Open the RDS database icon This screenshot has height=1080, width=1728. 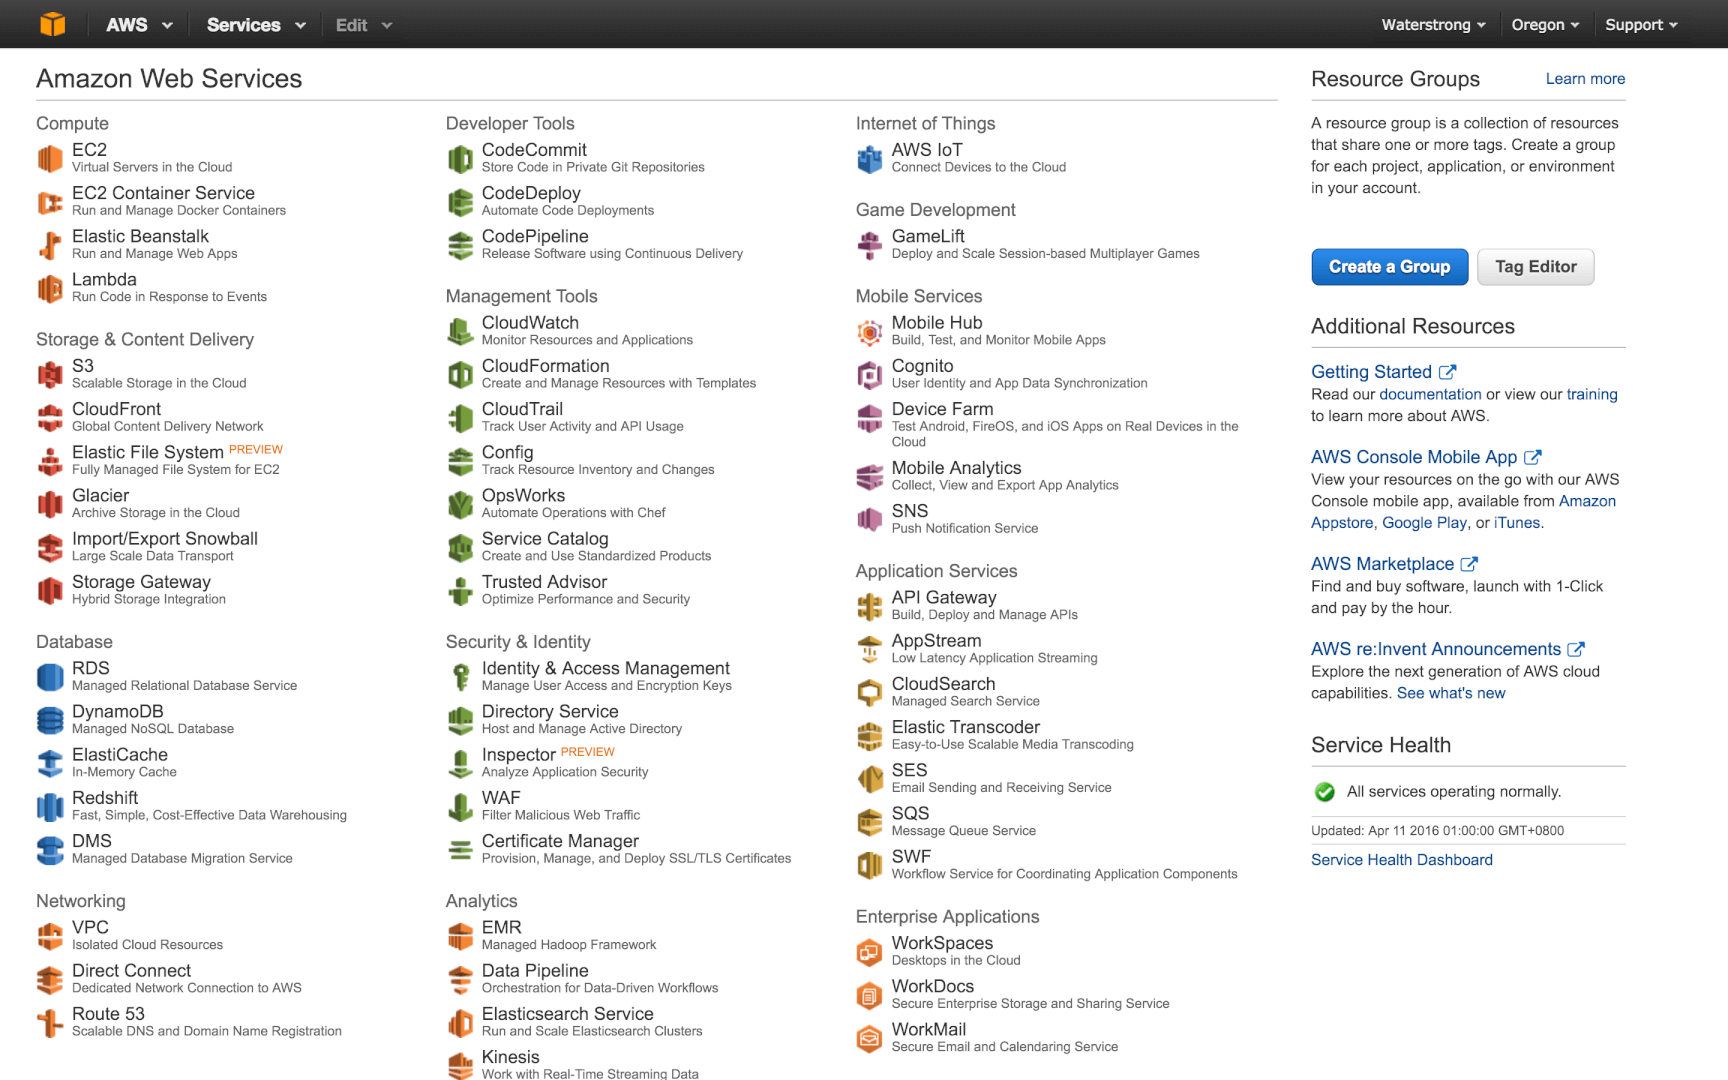tap(50, 677)
